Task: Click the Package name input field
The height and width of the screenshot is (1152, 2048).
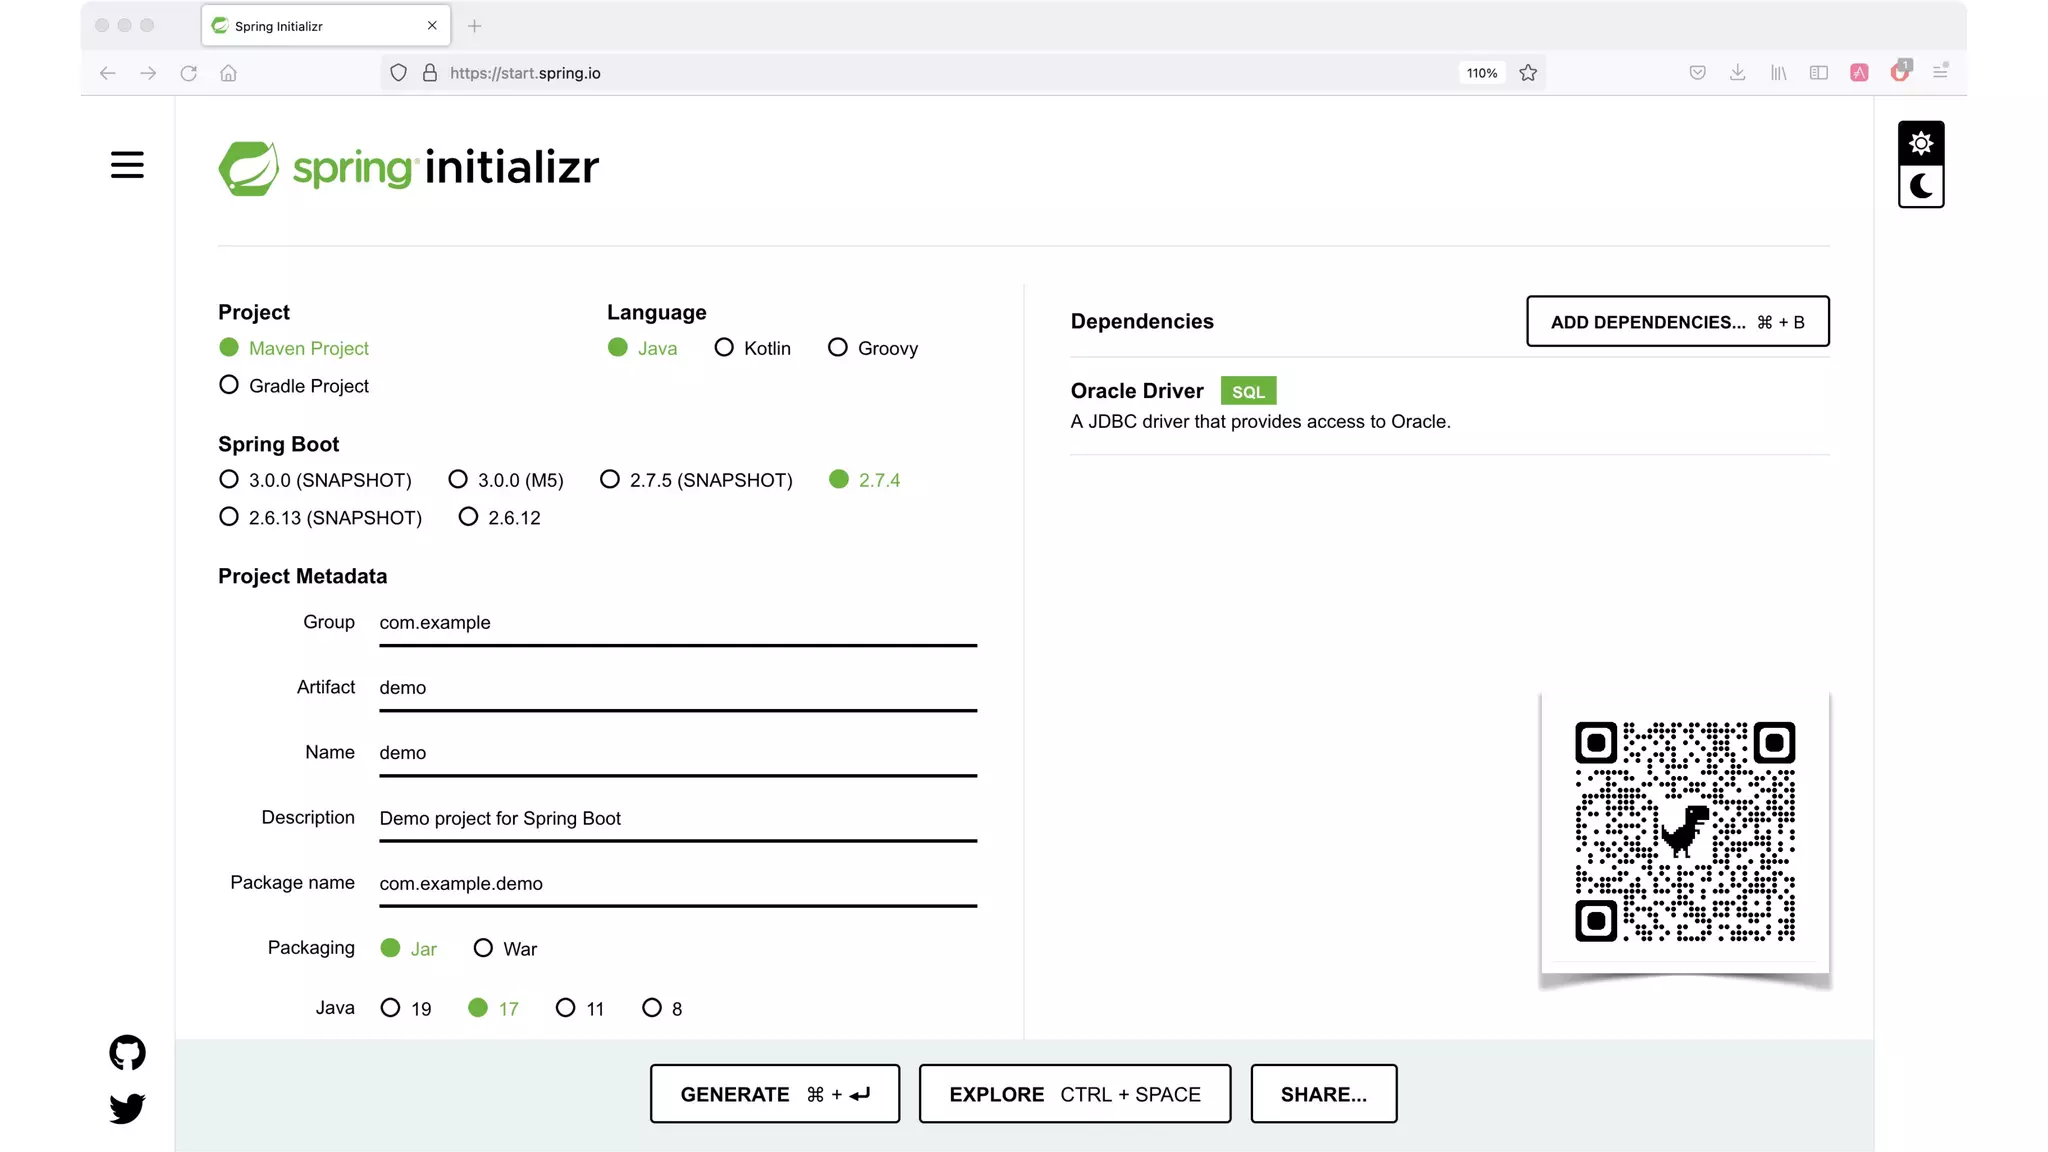Action: [678, 884]
